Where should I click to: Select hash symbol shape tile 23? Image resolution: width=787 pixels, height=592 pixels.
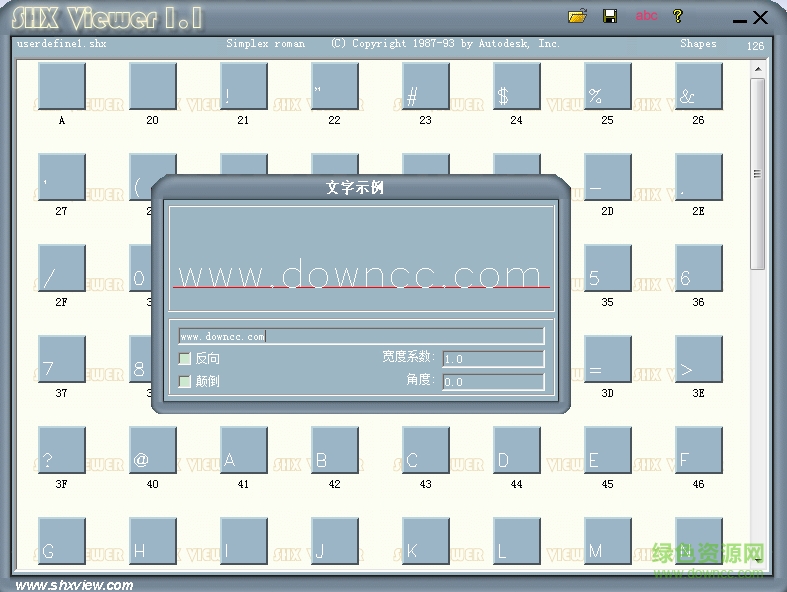coord(426,86)
